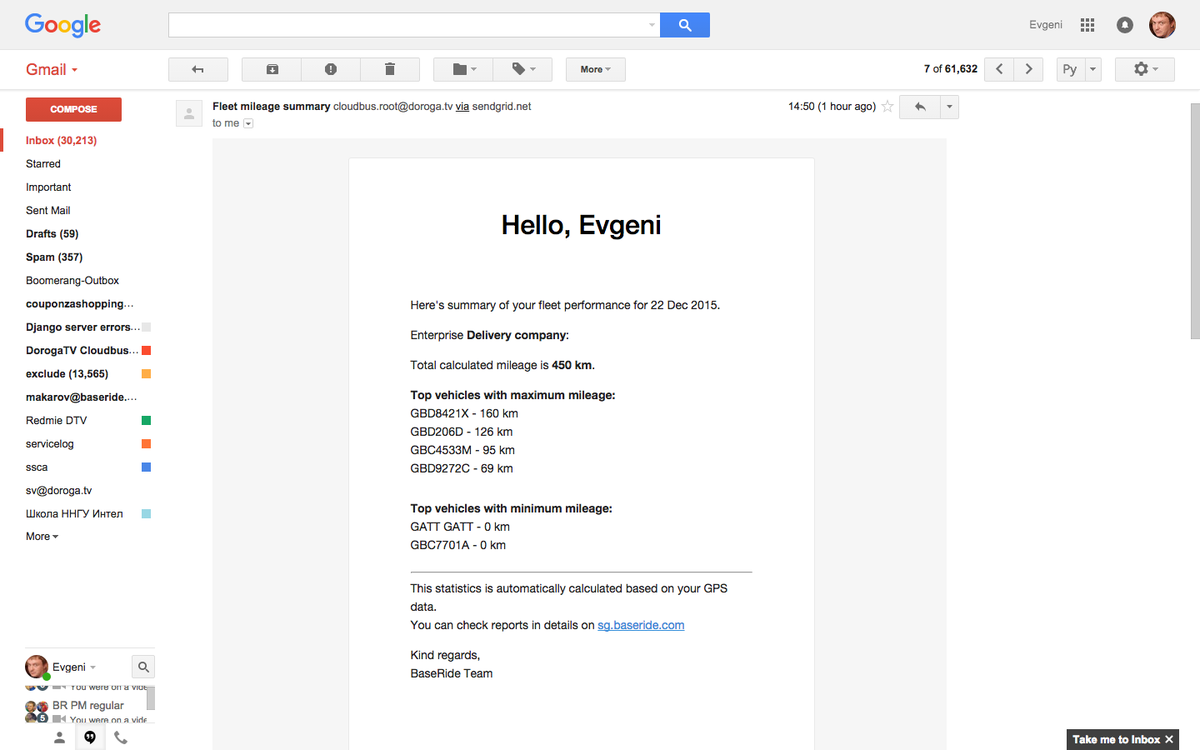1200x750 pixels.
Task: Go to the newer message arrow
Action: coord(999,69)
